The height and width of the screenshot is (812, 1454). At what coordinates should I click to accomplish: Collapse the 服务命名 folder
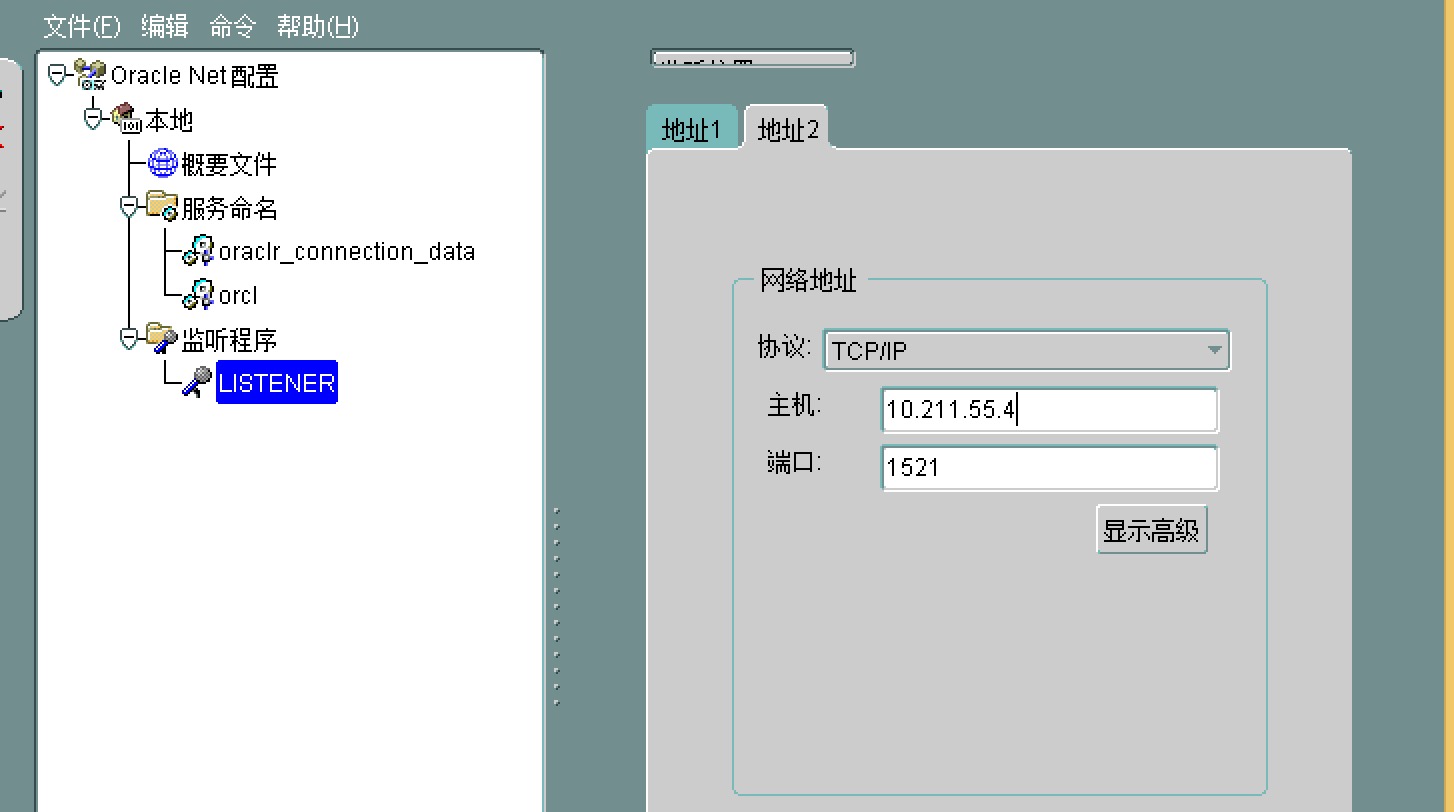[x=130, y=207]
